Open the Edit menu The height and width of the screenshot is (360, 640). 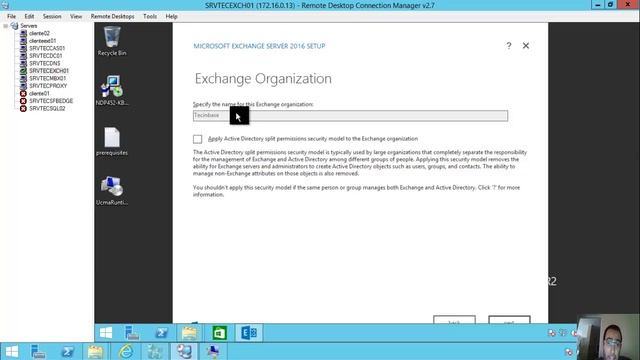29,16
